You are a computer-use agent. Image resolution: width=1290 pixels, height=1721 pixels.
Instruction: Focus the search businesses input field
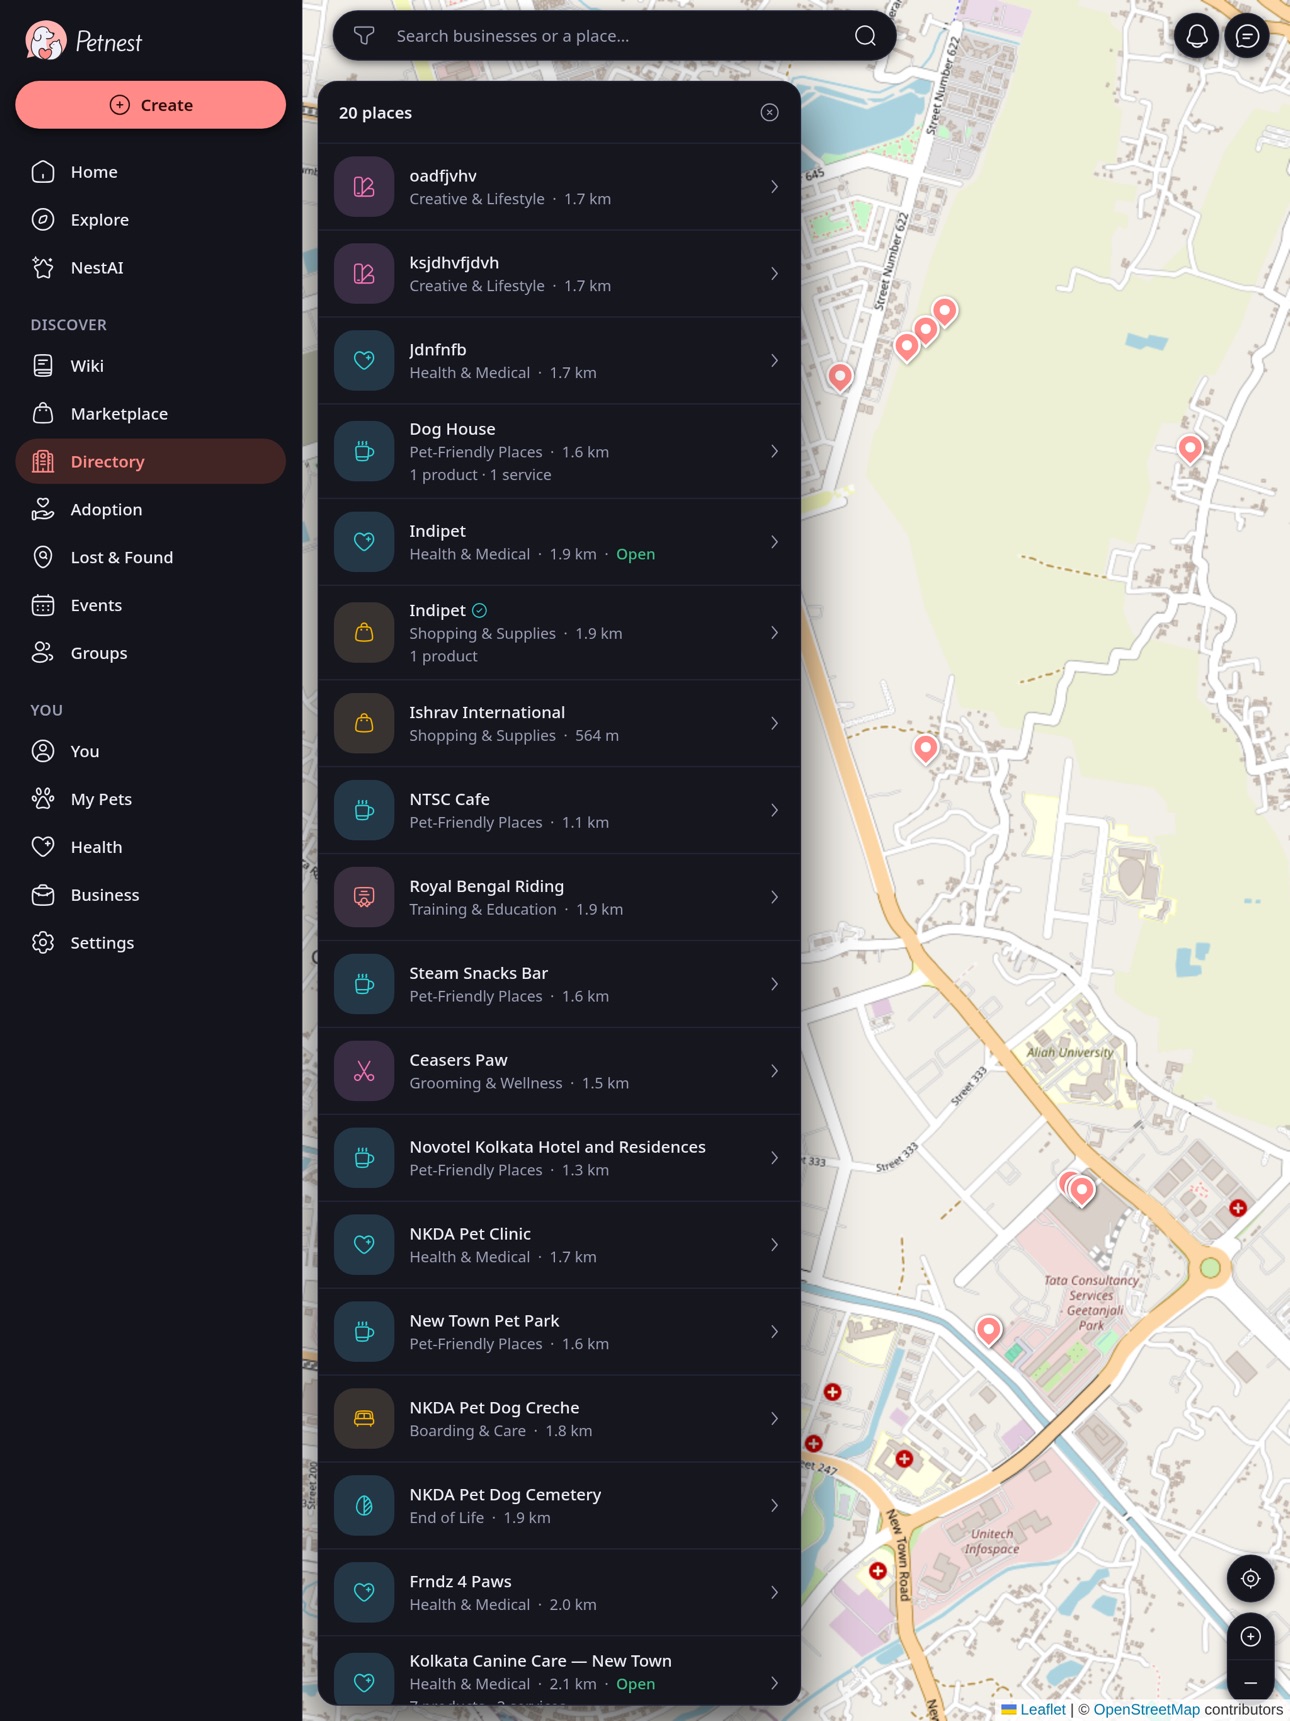(x=614, y=36)
